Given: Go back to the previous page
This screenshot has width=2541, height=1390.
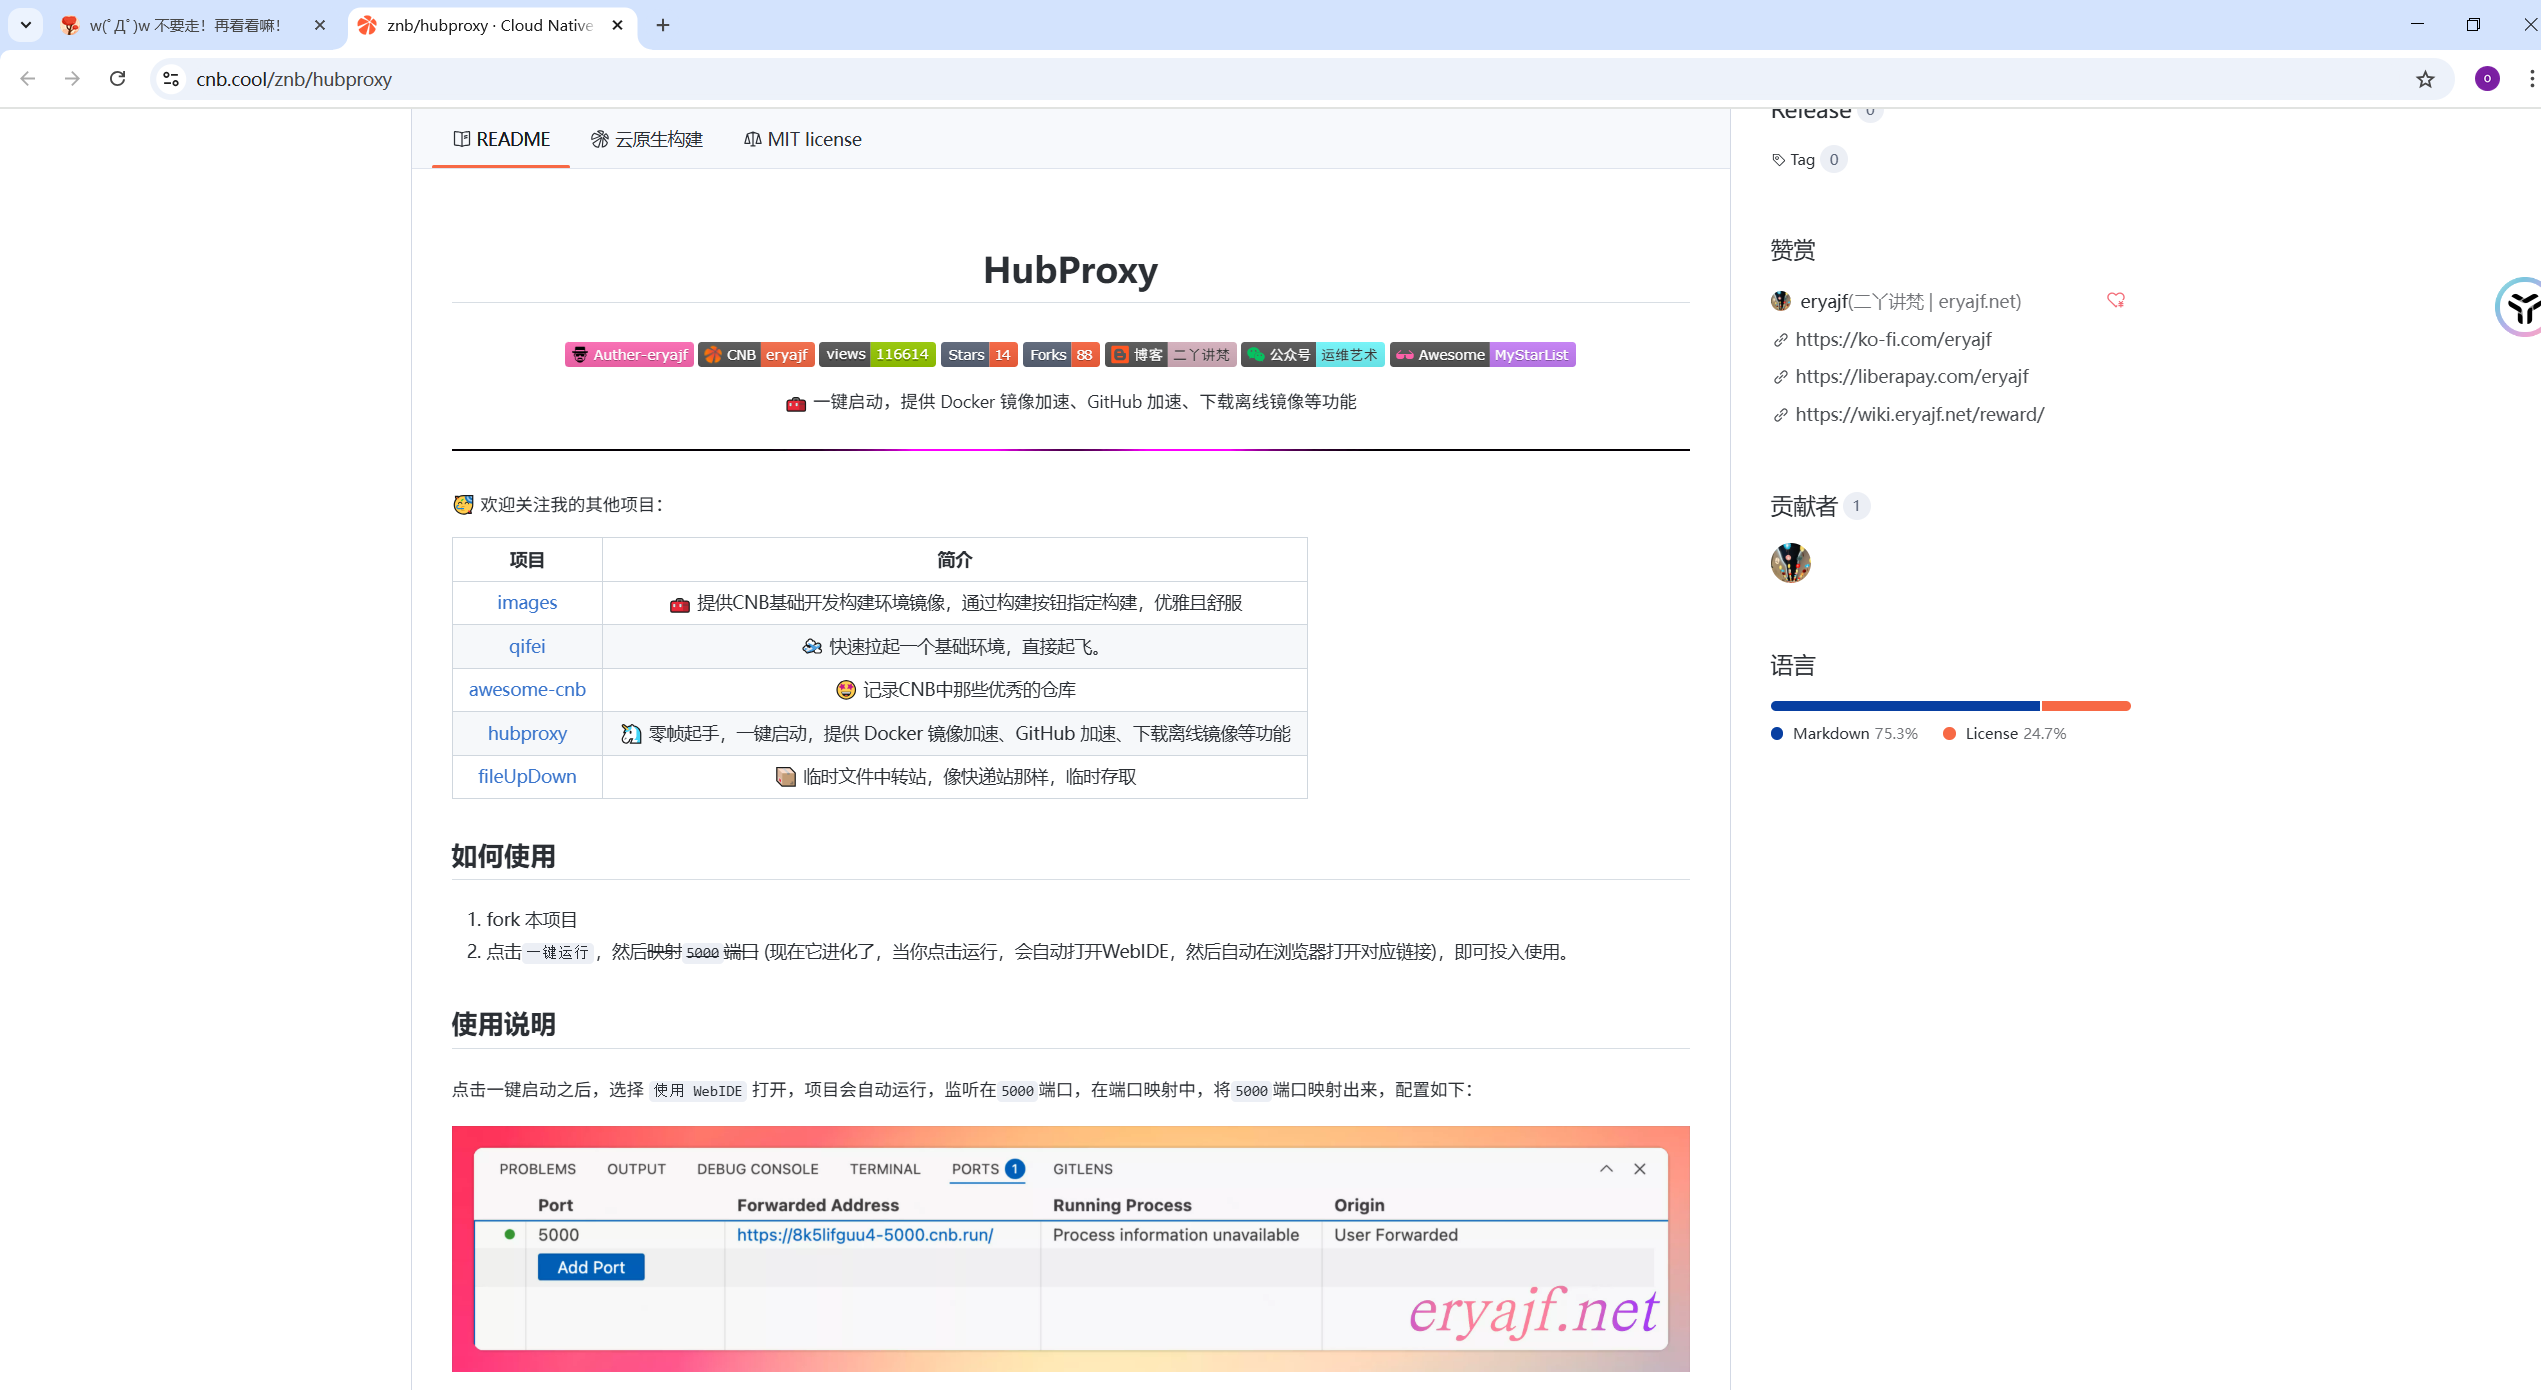Looking at the screenshot, I should (28, 79).
